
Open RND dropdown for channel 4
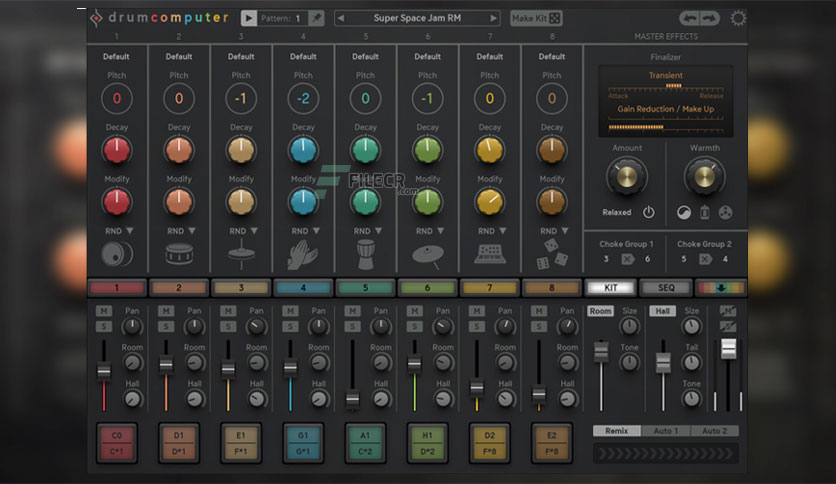coord(306,231)
